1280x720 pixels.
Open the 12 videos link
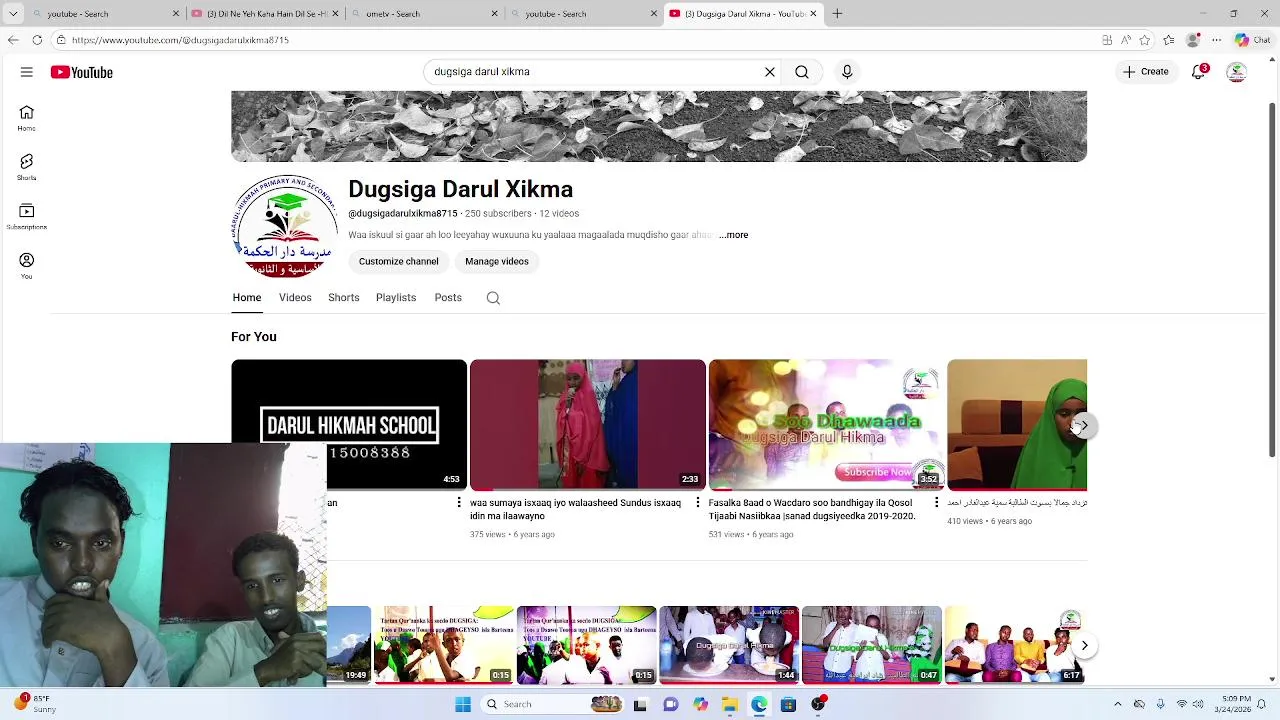click(559, 214)
